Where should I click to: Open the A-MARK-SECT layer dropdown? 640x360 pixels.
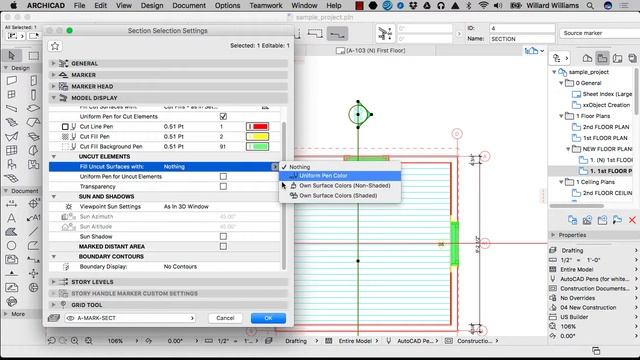(130, 318)
